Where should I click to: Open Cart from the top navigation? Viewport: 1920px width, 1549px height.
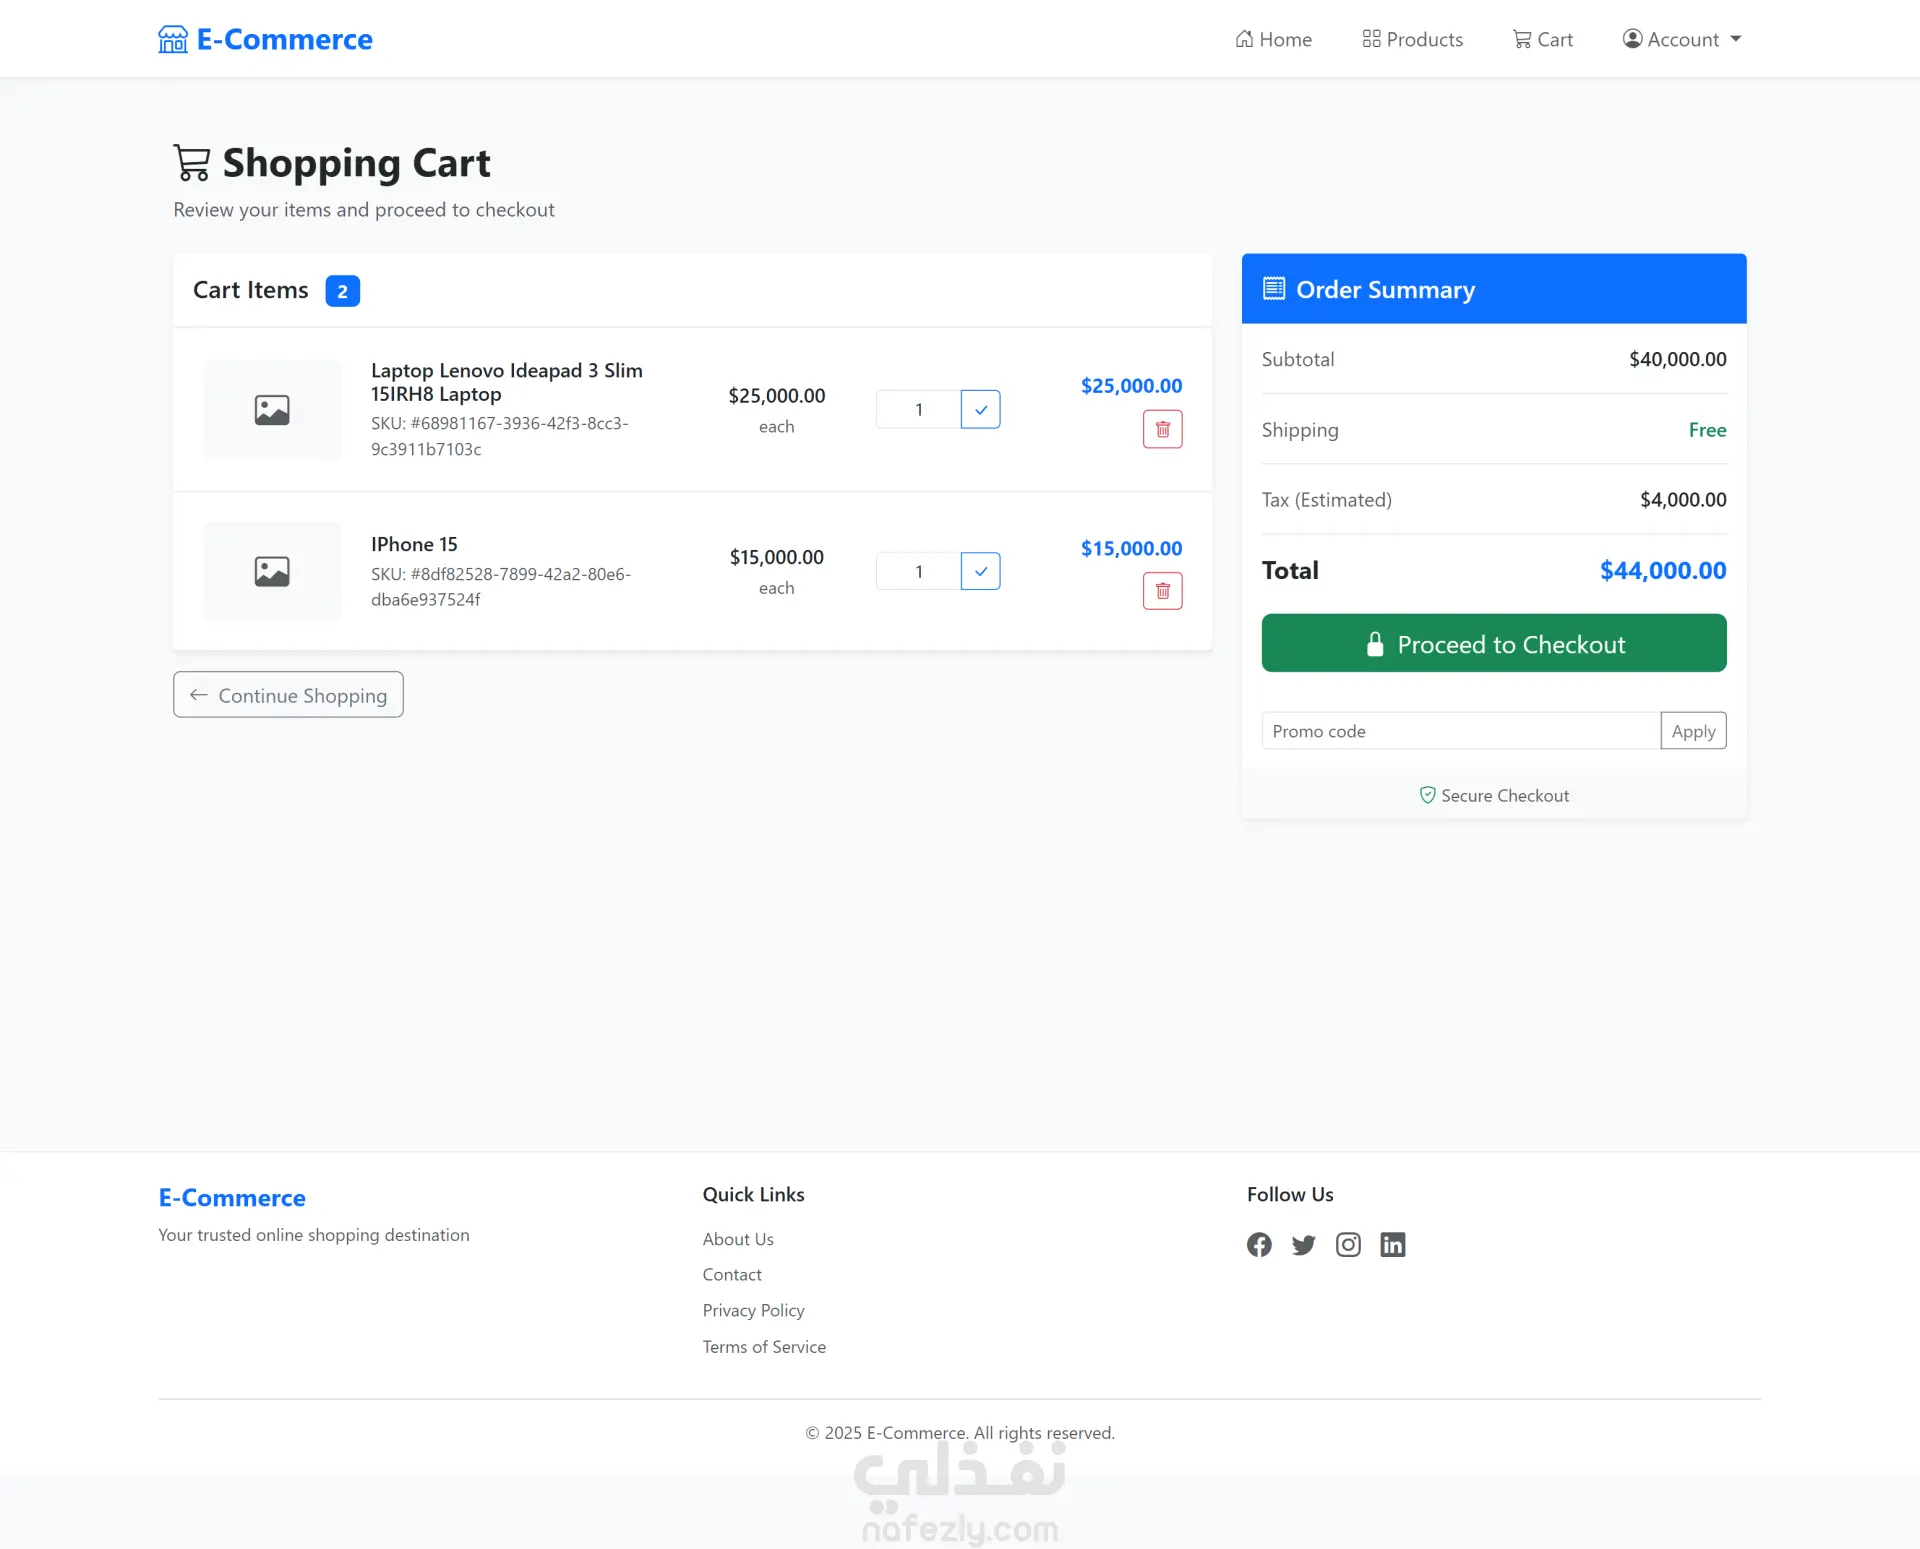pyautogui.click(x=1543, y=39)
